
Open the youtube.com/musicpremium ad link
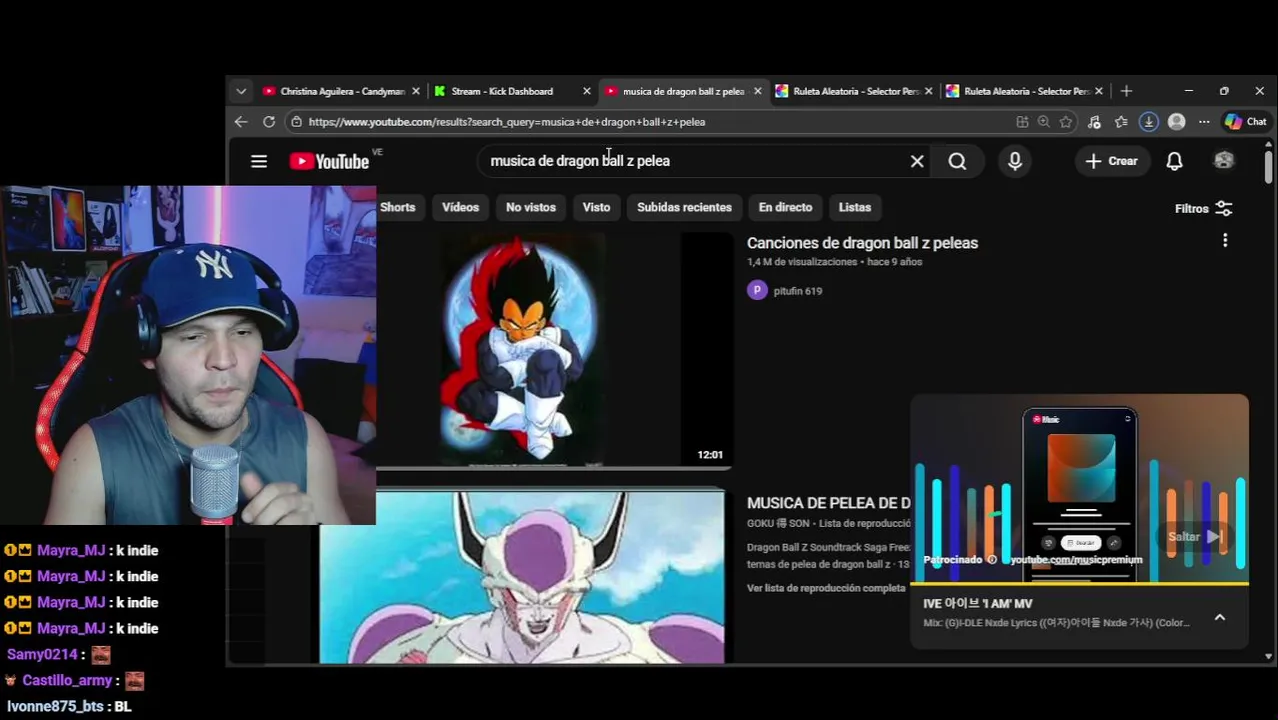tap(1076, 560)
